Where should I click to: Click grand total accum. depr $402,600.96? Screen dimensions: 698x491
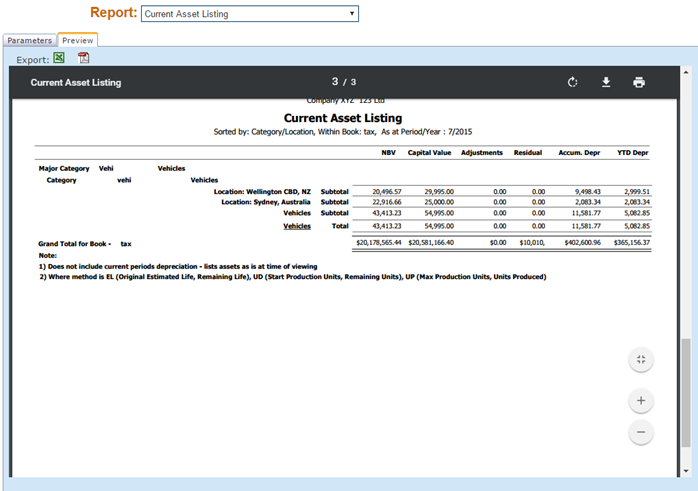[x=582, y=243]
